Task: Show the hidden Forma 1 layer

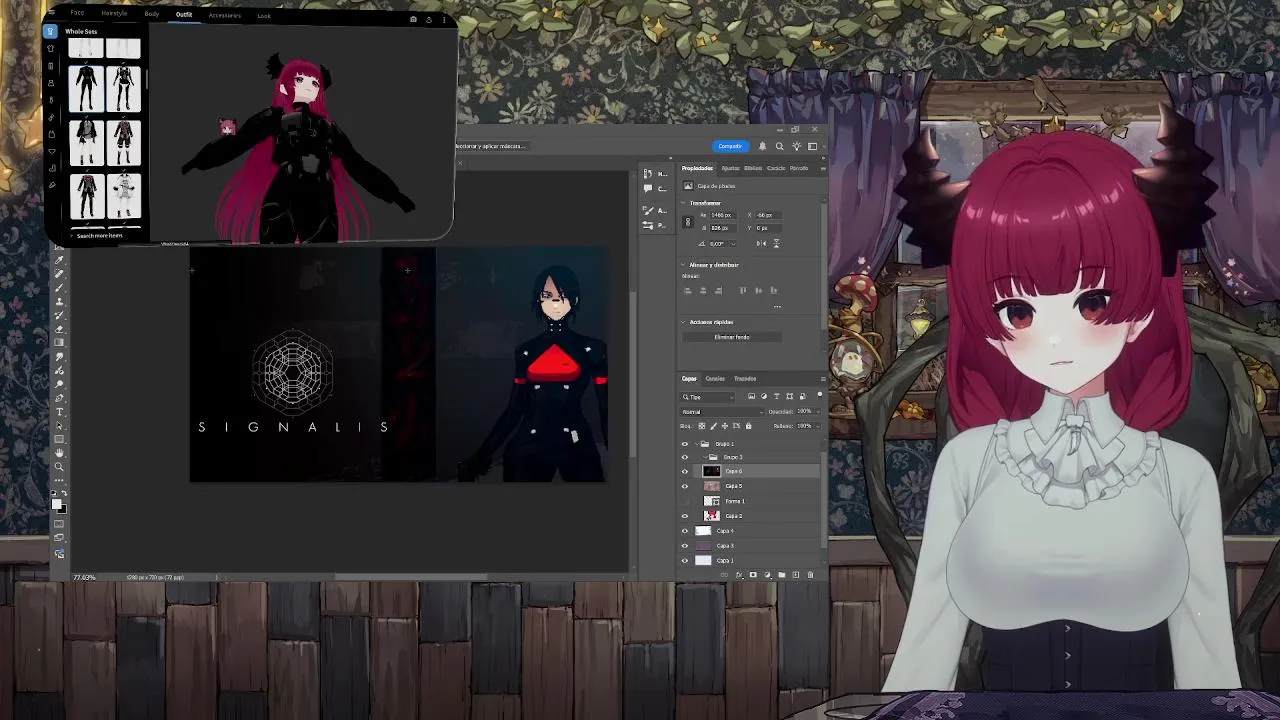Action: [x=685, y=501]
